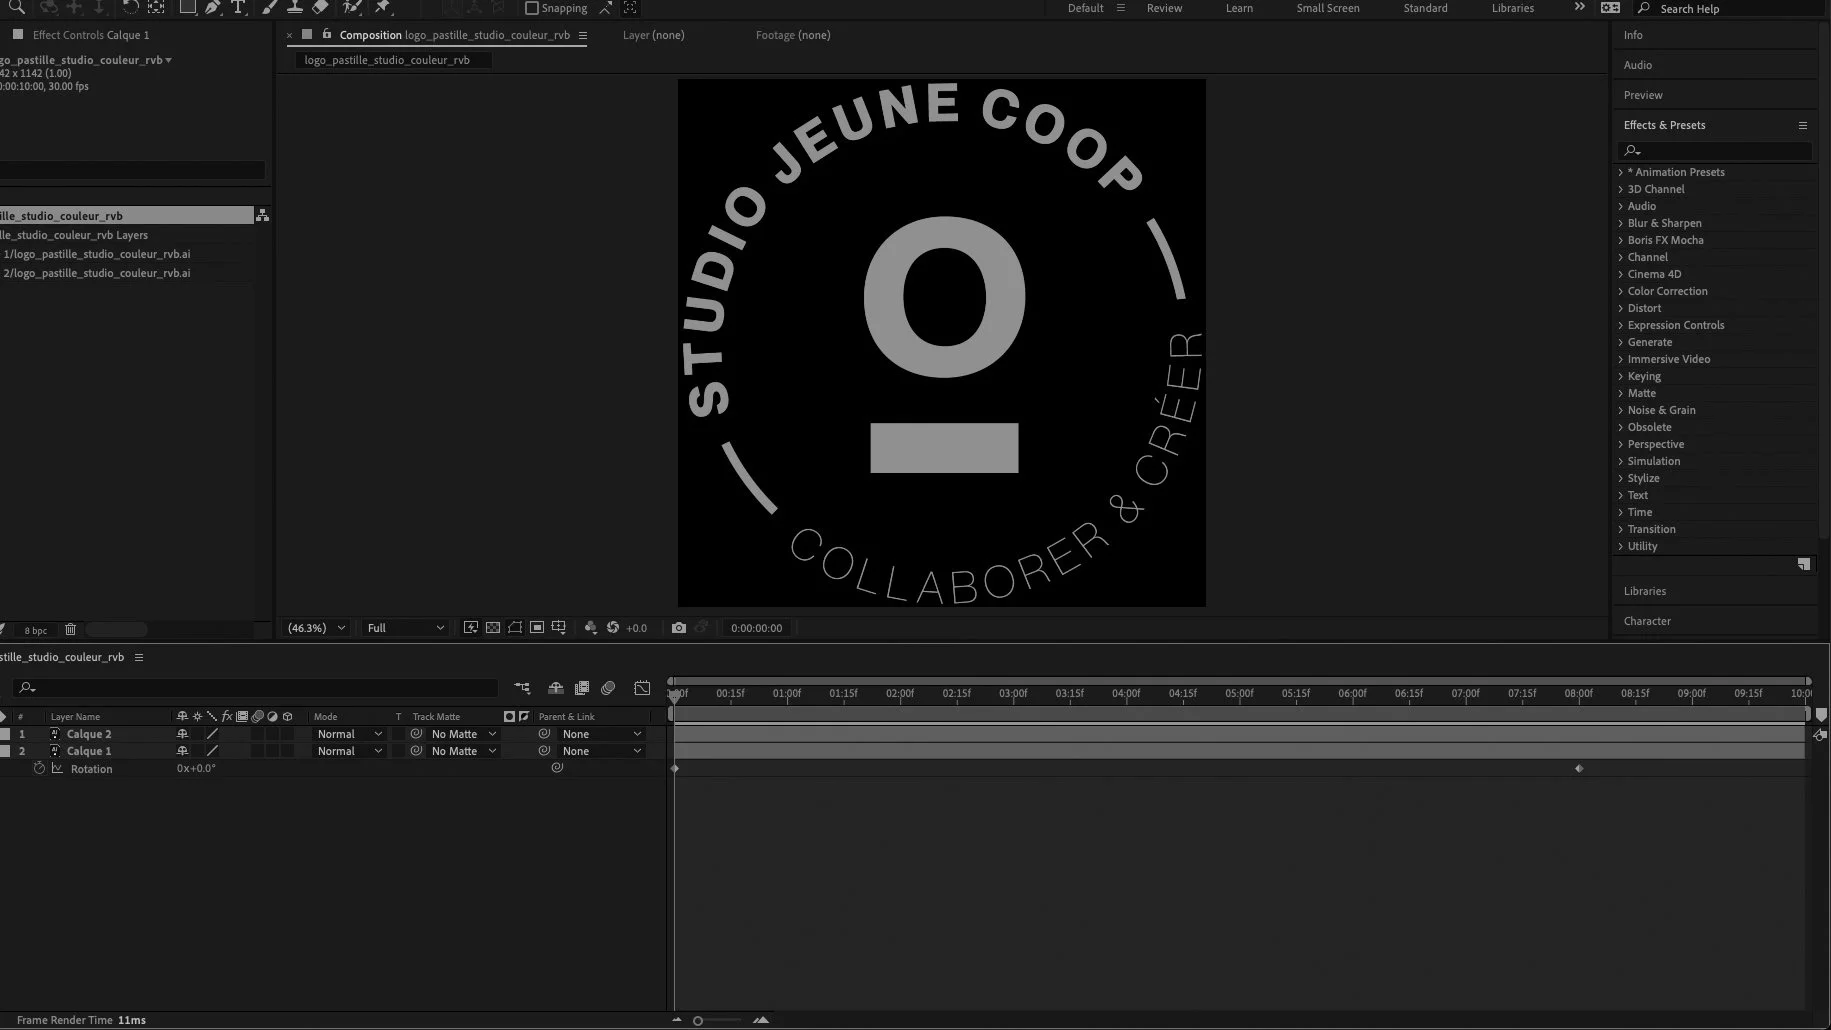Toggle shy switch for Calque 2
The height and width of the screenshot is (1030, 1831).
(x=182, y=734)
